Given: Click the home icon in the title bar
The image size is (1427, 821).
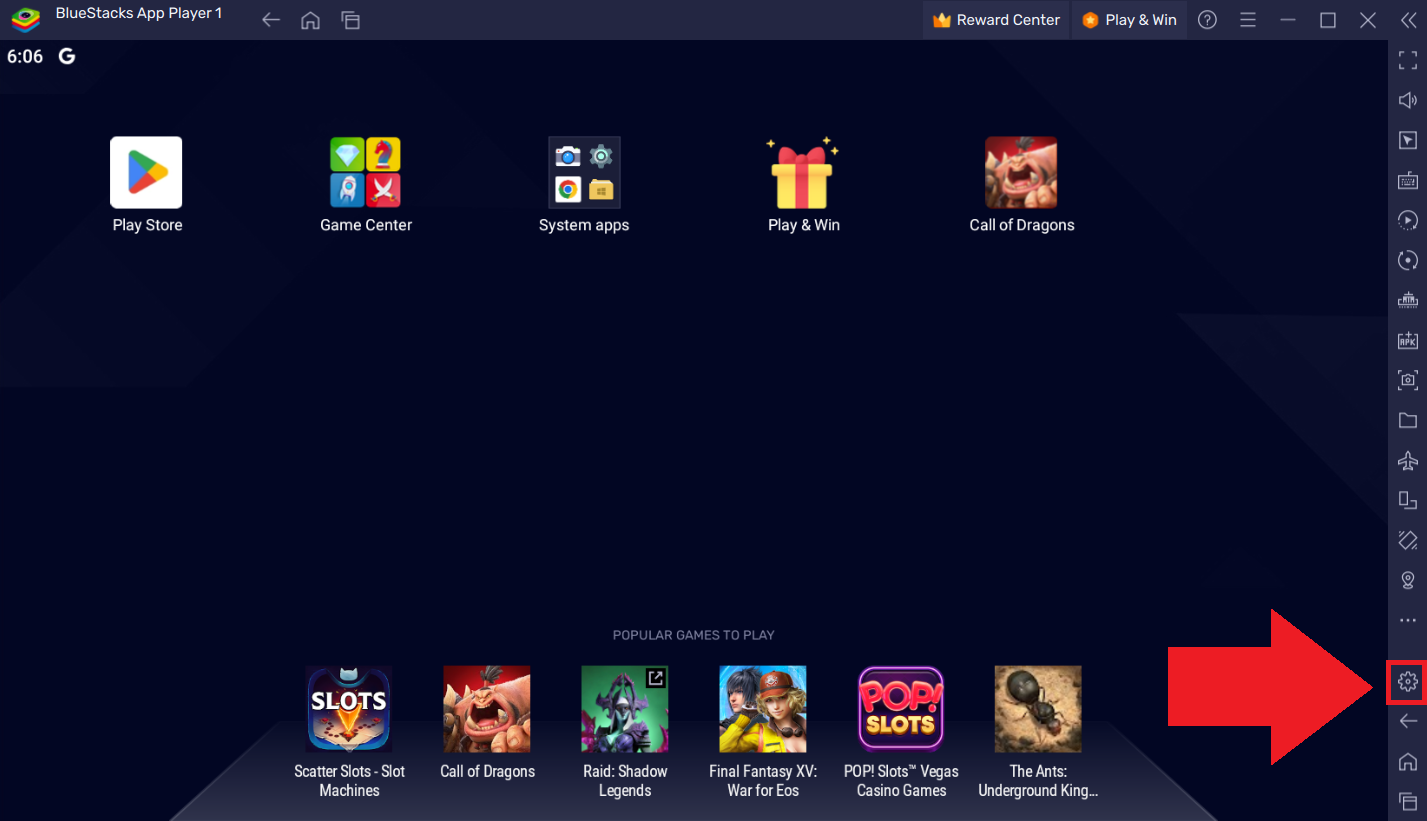Looking at the screenshot, I should tap(310, 20).
